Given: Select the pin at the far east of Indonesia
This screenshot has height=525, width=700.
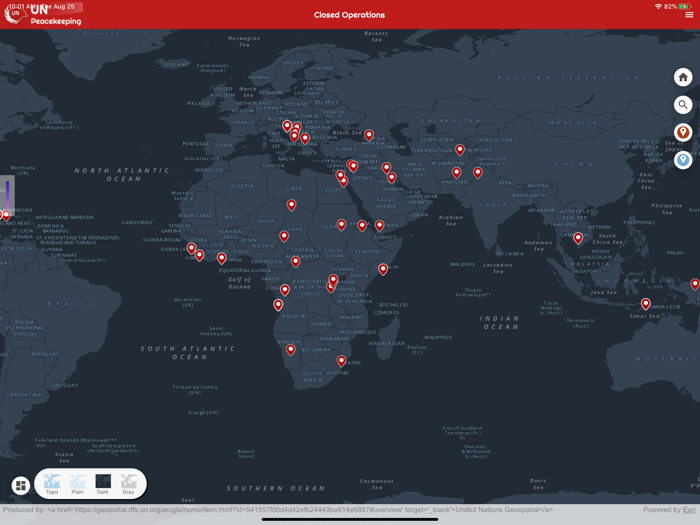Looking at the screenshot, I should pyautogui.click(x=695, y=284).
